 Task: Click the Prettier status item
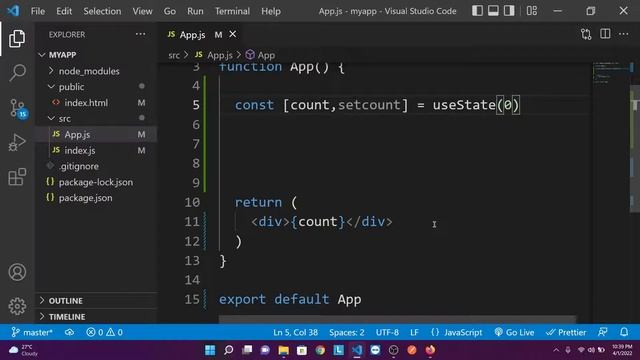click(566, 332)
